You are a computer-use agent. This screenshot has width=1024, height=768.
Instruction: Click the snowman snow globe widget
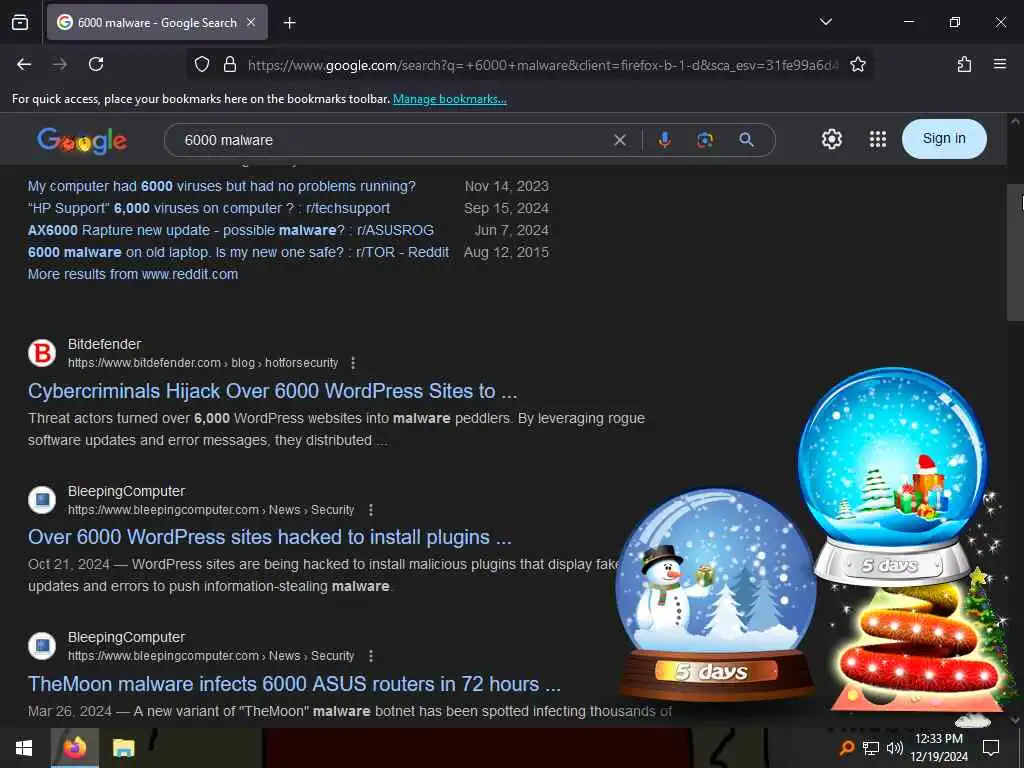[x=716, y=594]
